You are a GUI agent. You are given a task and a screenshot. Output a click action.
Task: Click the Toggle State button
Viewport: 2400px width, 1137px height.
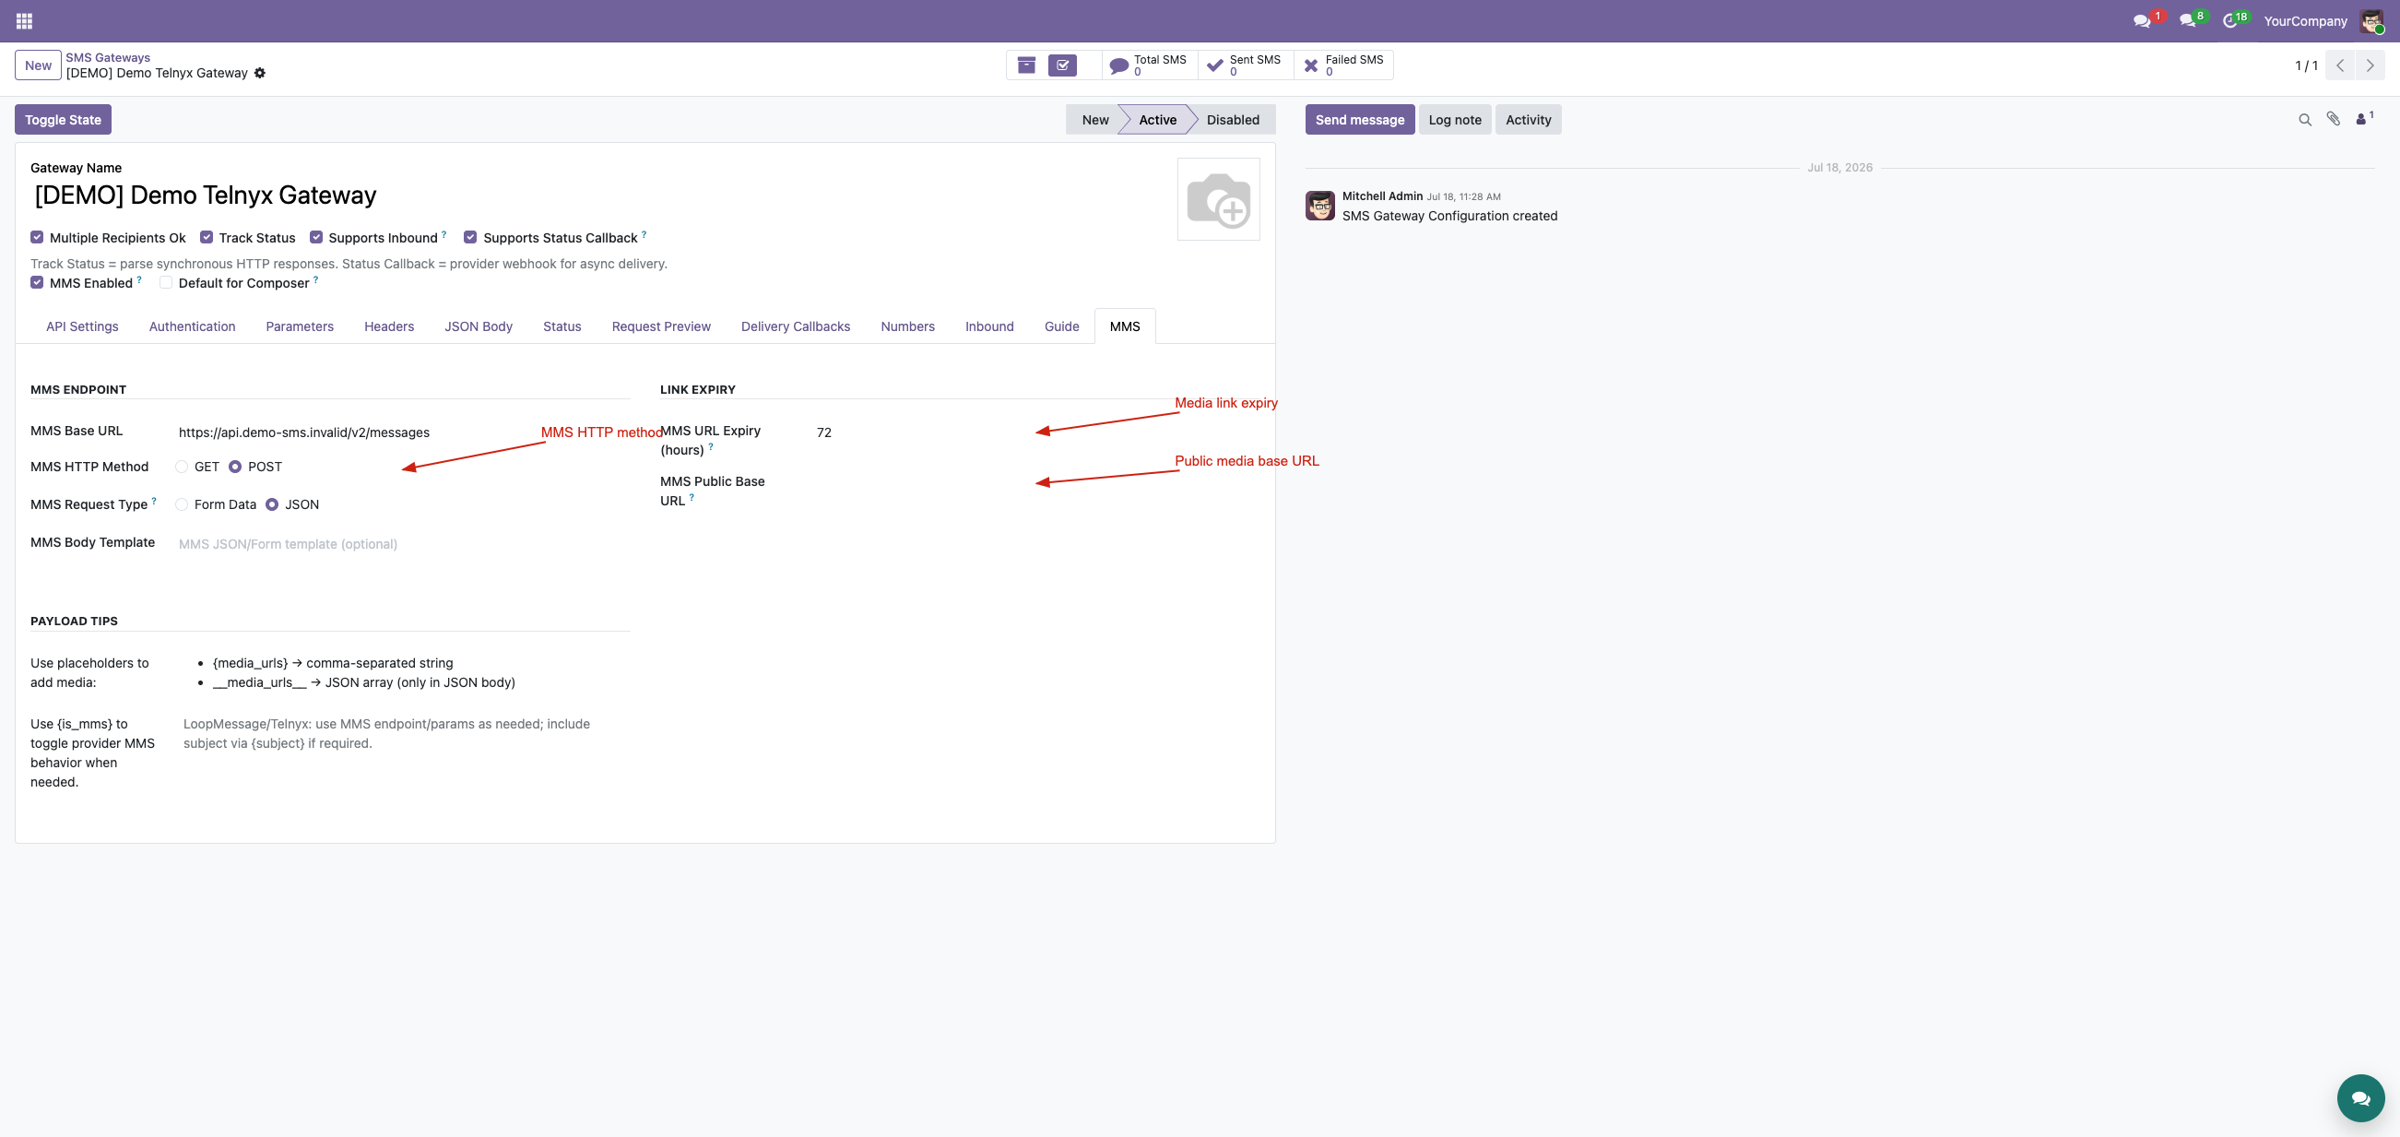[63, 120]
